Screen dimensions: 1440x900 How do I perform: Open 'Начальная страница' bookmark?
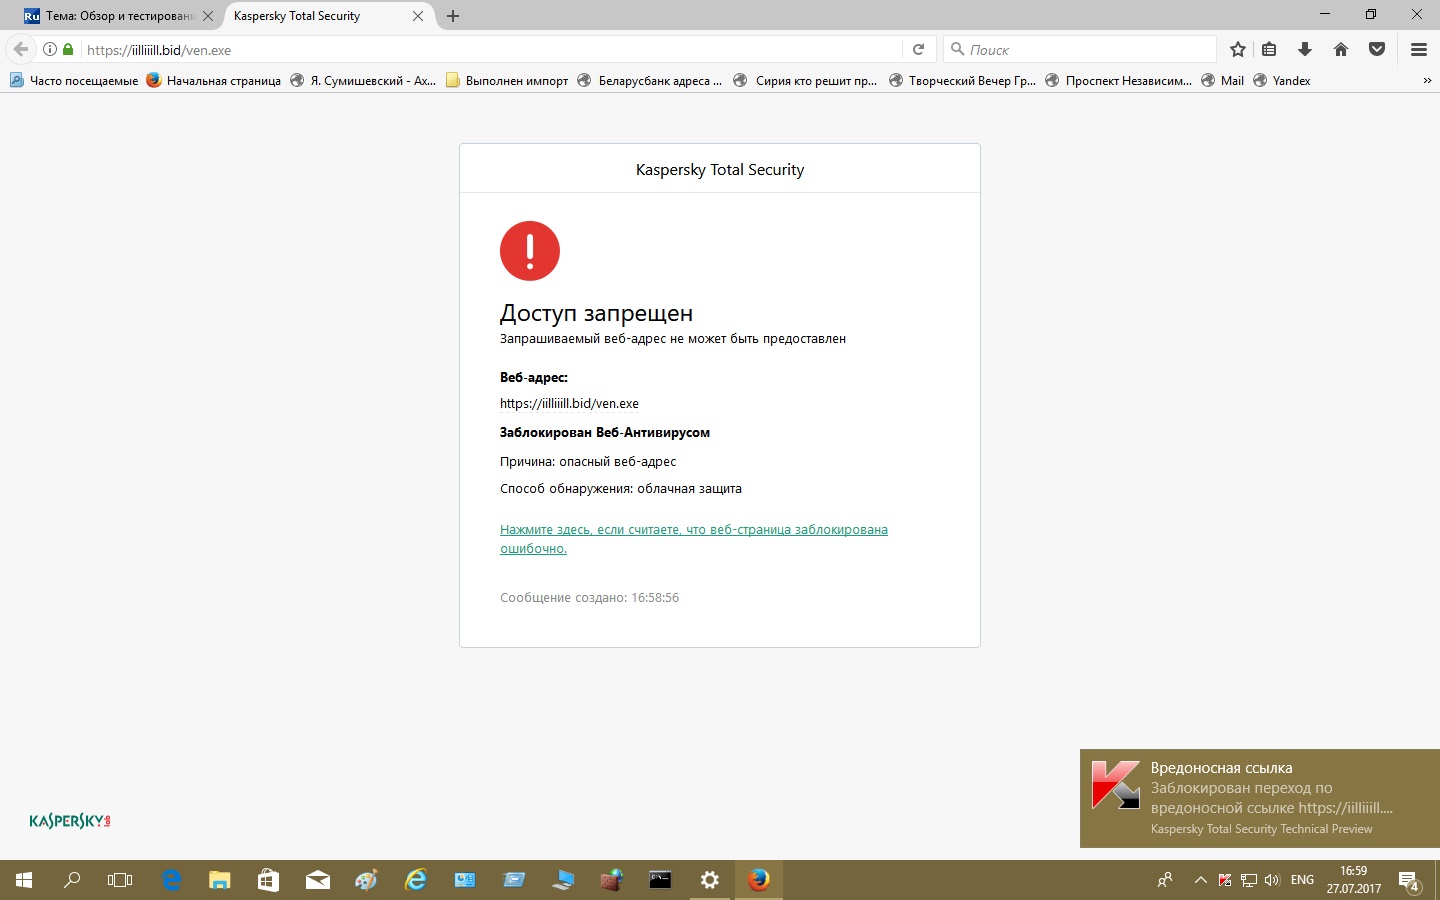click(213, 81)
